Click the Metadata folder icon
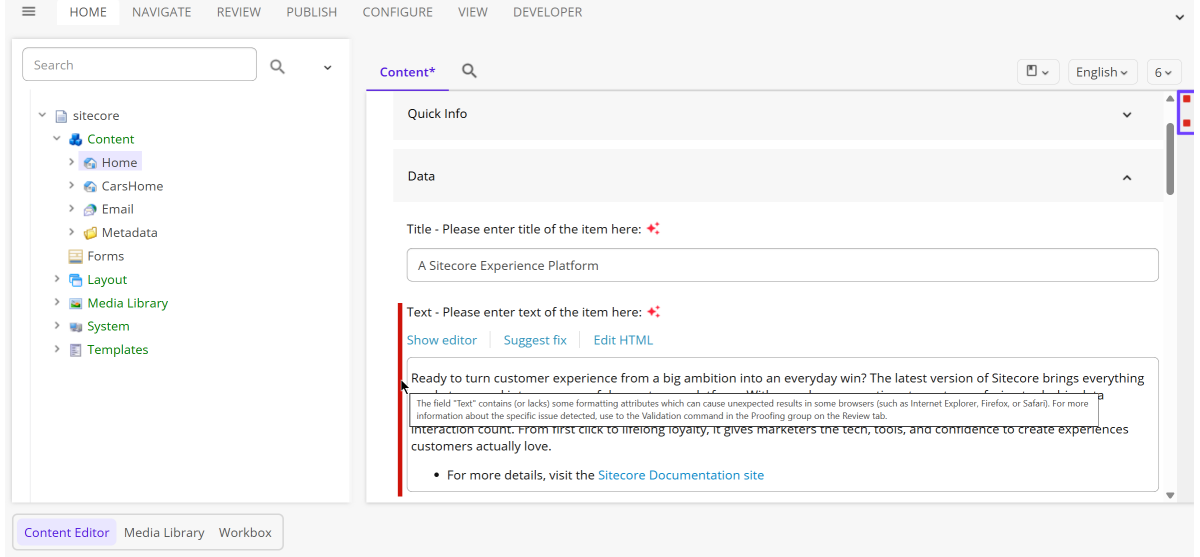Screen dimensions: 1200x557 click(x=90, y=233)
